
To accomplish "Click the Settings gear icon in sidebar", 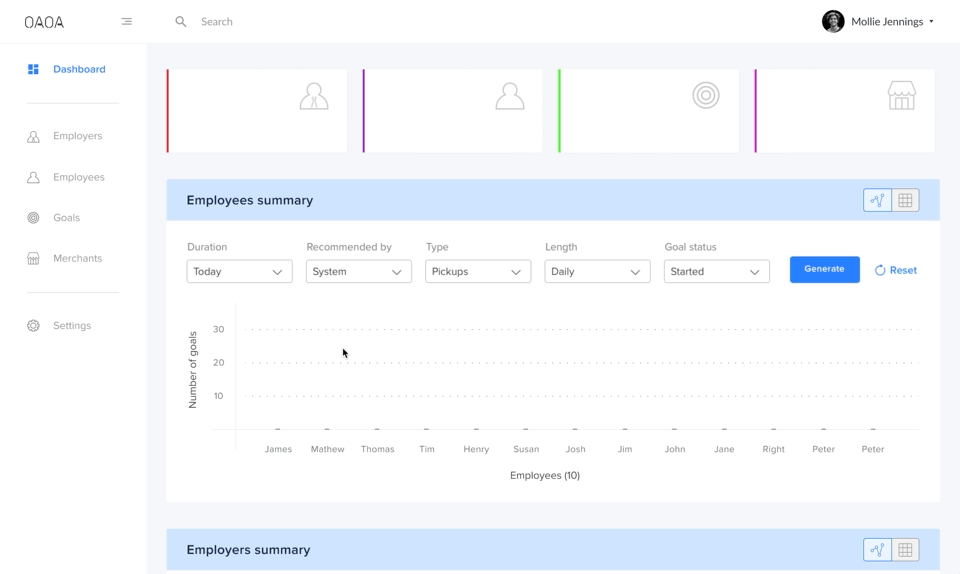I will [x=33, y=326].
